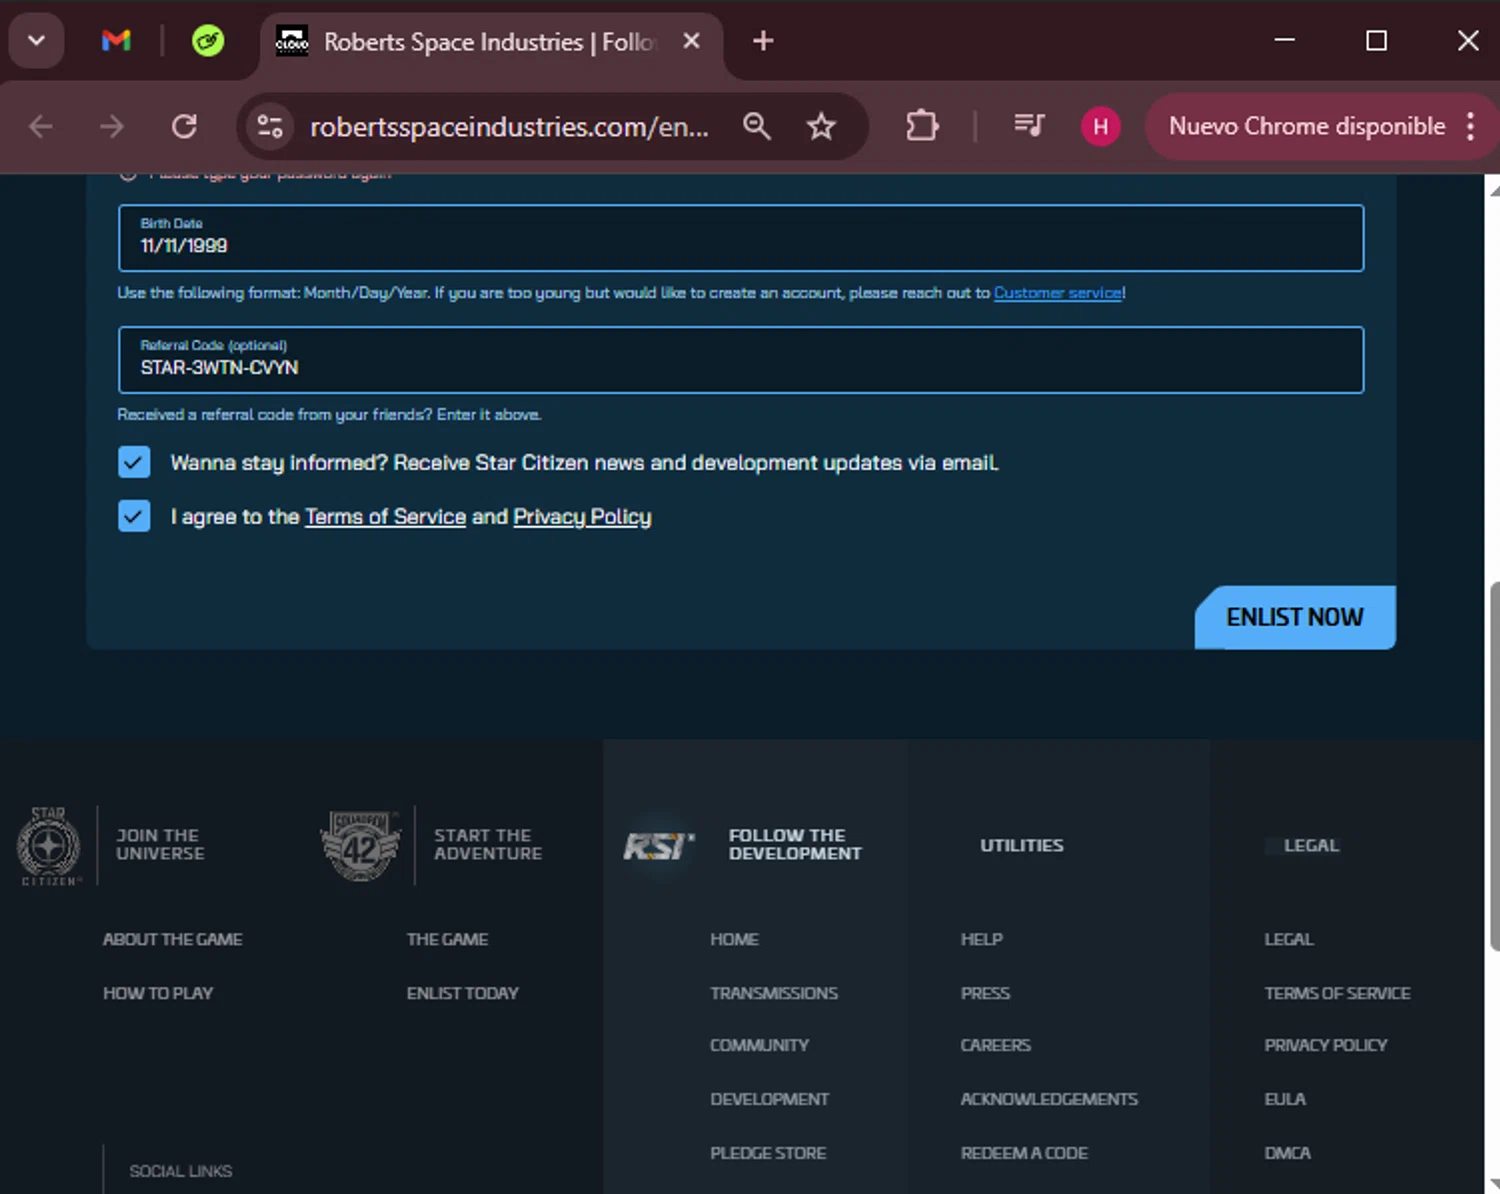
Task: View site information icon in address bar
Action: tap(270, 127)
